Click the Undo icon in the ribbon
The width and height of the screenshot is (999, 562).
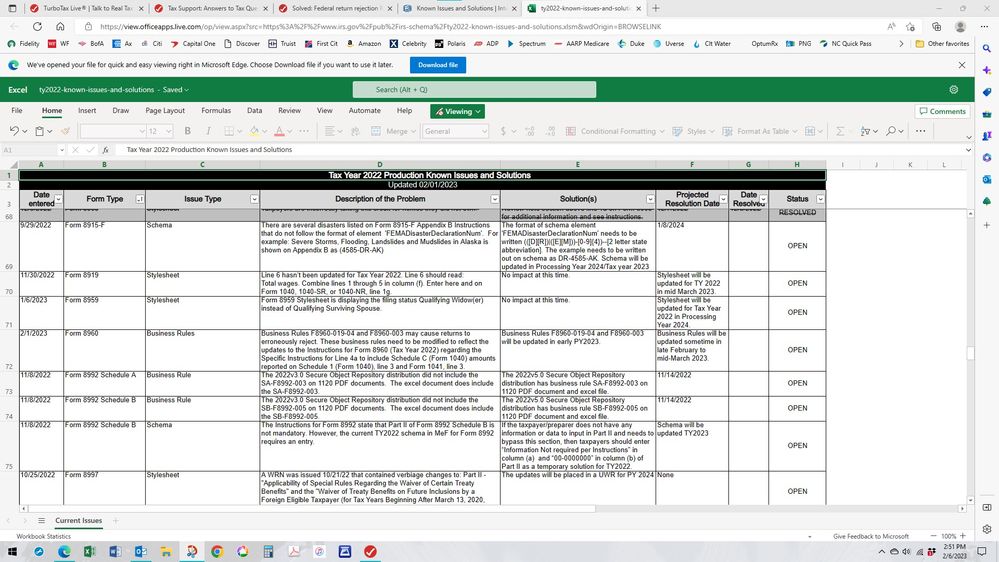(14, 131)
